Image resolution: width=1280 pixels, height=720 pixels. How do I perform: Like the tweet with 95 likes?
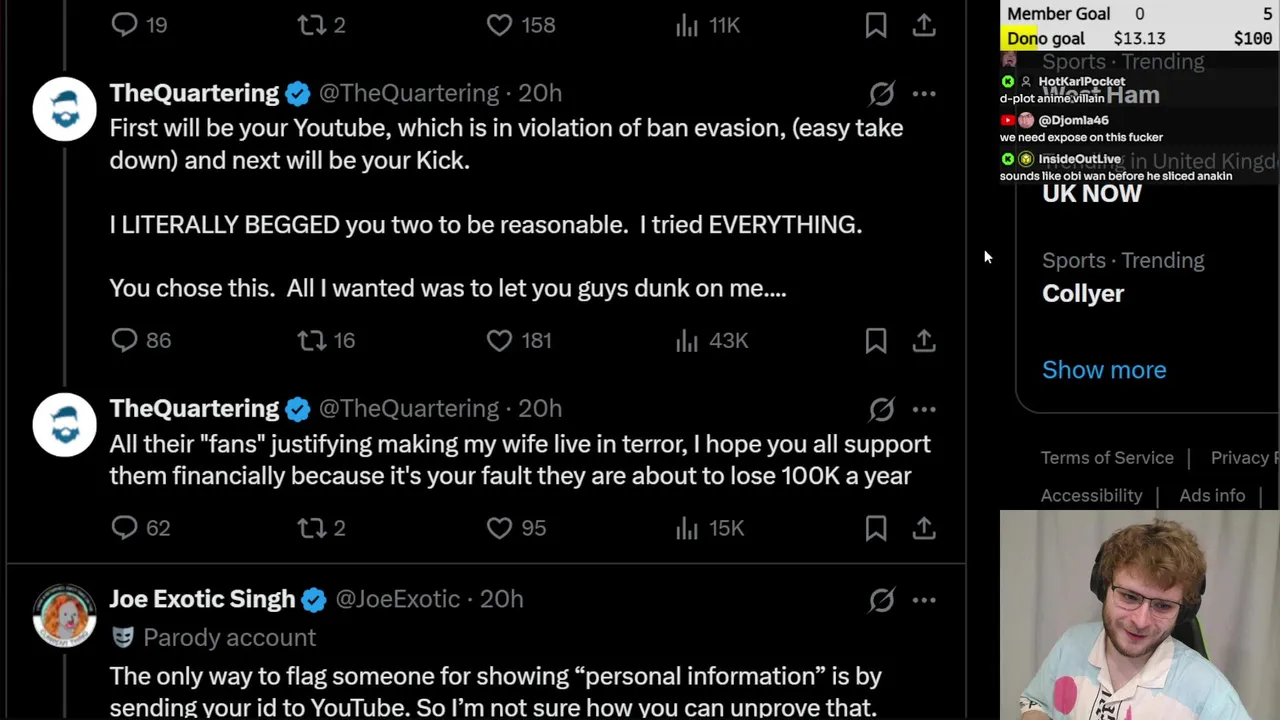499,528
